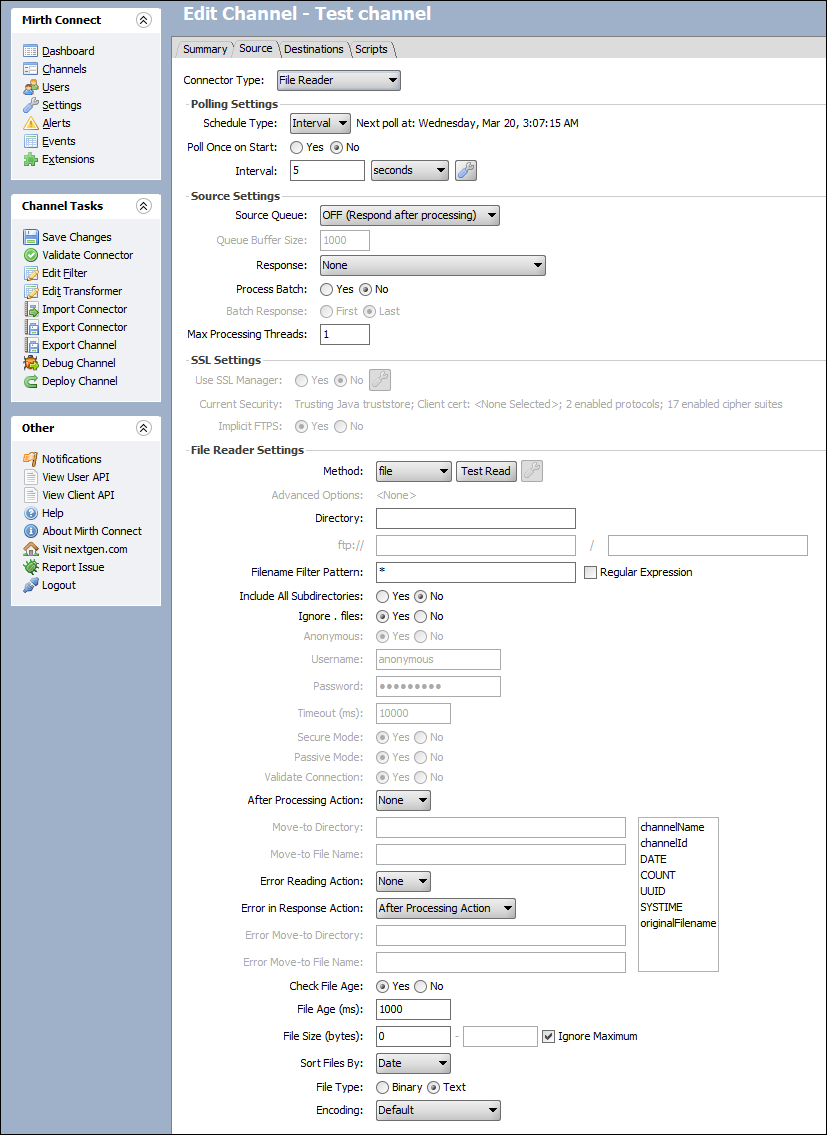Click the Channels icon
Image resolution: width=827 pixels, height=1135 pixels.
[30, 69]
